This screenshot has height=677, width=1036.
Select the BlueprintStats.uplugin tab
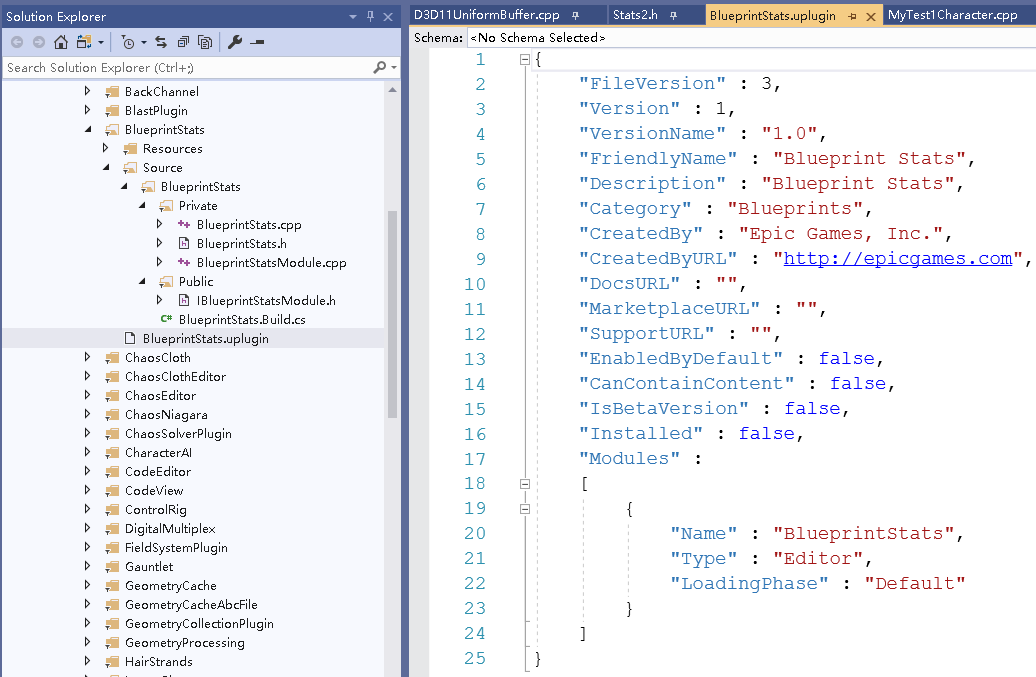(772, 16)
